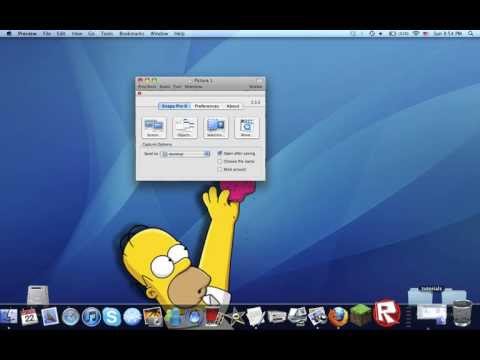Launch Firefox from the Dock
480x360 pixels.
pyautogui.click(x=338, y=316)
